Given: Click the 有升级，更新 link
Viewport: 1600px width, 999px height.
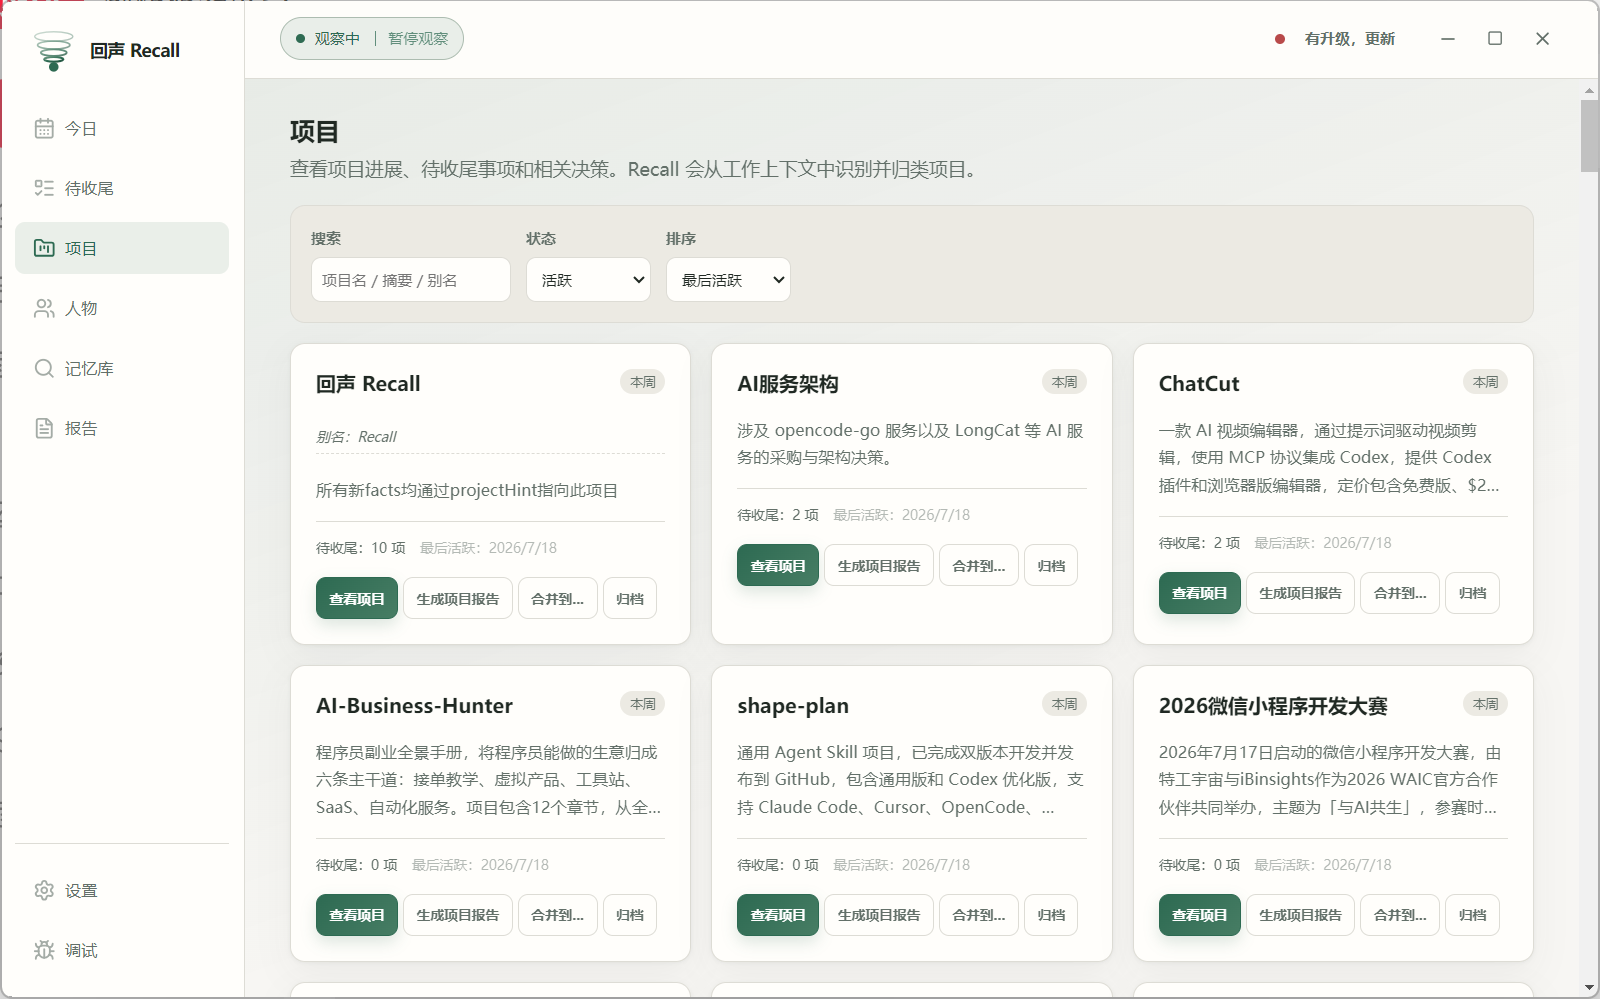Looking at the screenshot, I should point(1350,39).
